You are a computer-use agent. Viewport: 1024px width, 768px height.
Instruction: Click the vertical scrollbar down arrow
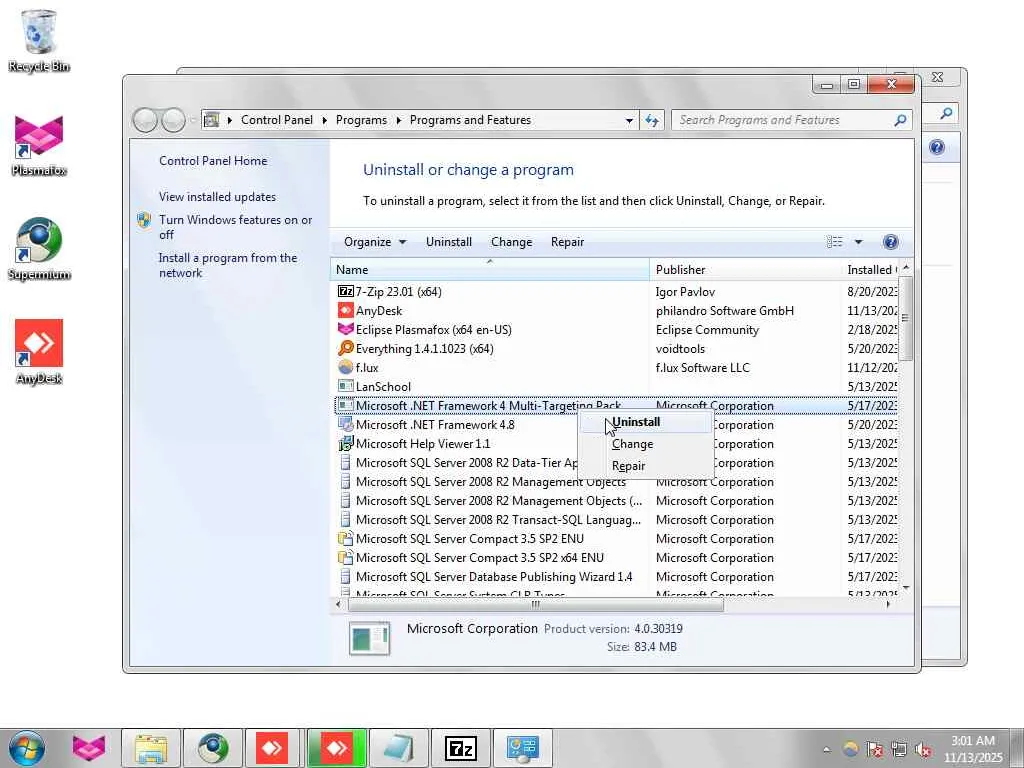click(x=905, y=588)
